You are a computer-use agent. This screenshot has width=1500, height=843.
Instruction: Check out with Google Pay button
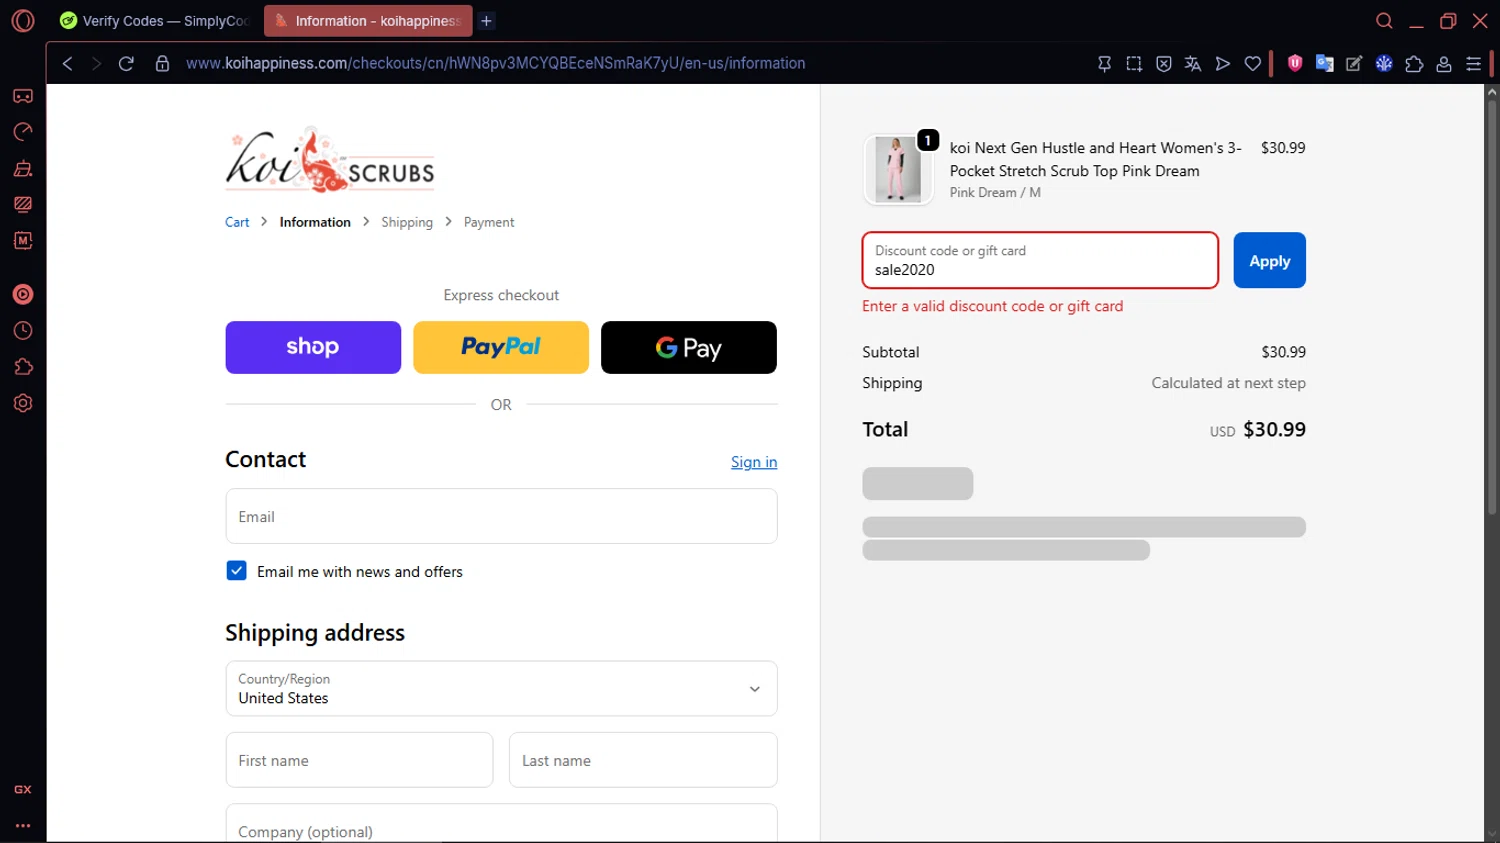coord(689,347)
